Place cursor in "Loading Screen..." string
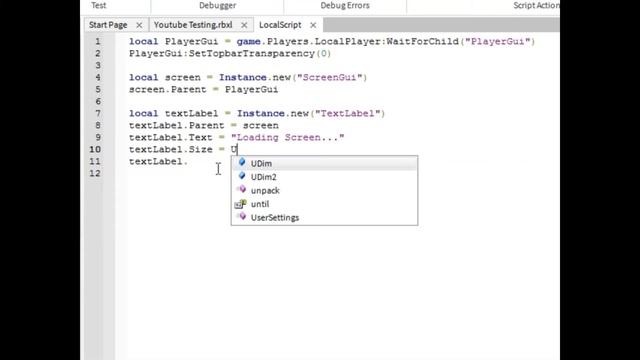The image size is (640, 360). [x=288, y=137]
